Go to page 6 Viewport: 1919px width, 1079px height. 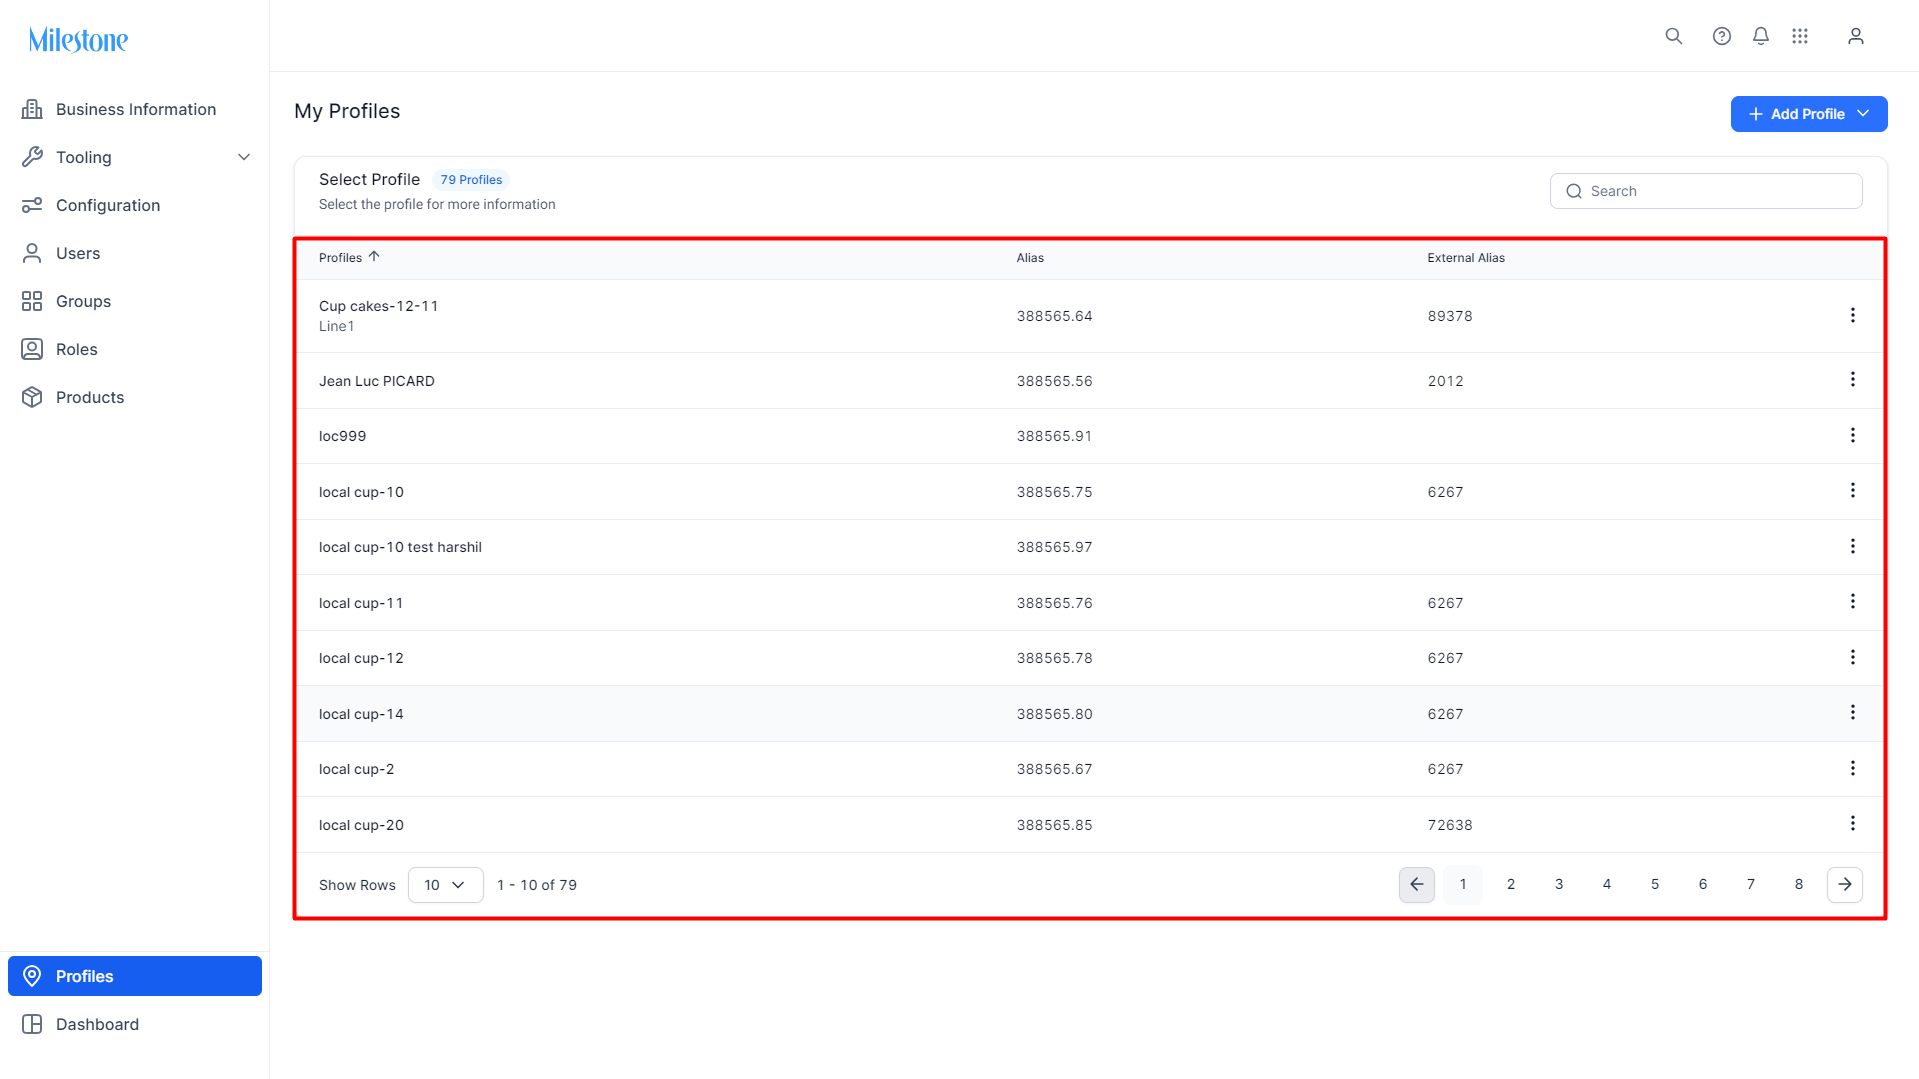click(x=1703, y=884)
